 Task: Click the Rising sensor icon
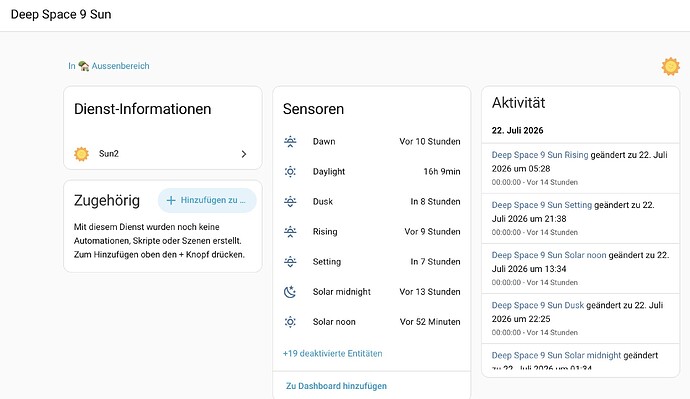coord(290,232)
